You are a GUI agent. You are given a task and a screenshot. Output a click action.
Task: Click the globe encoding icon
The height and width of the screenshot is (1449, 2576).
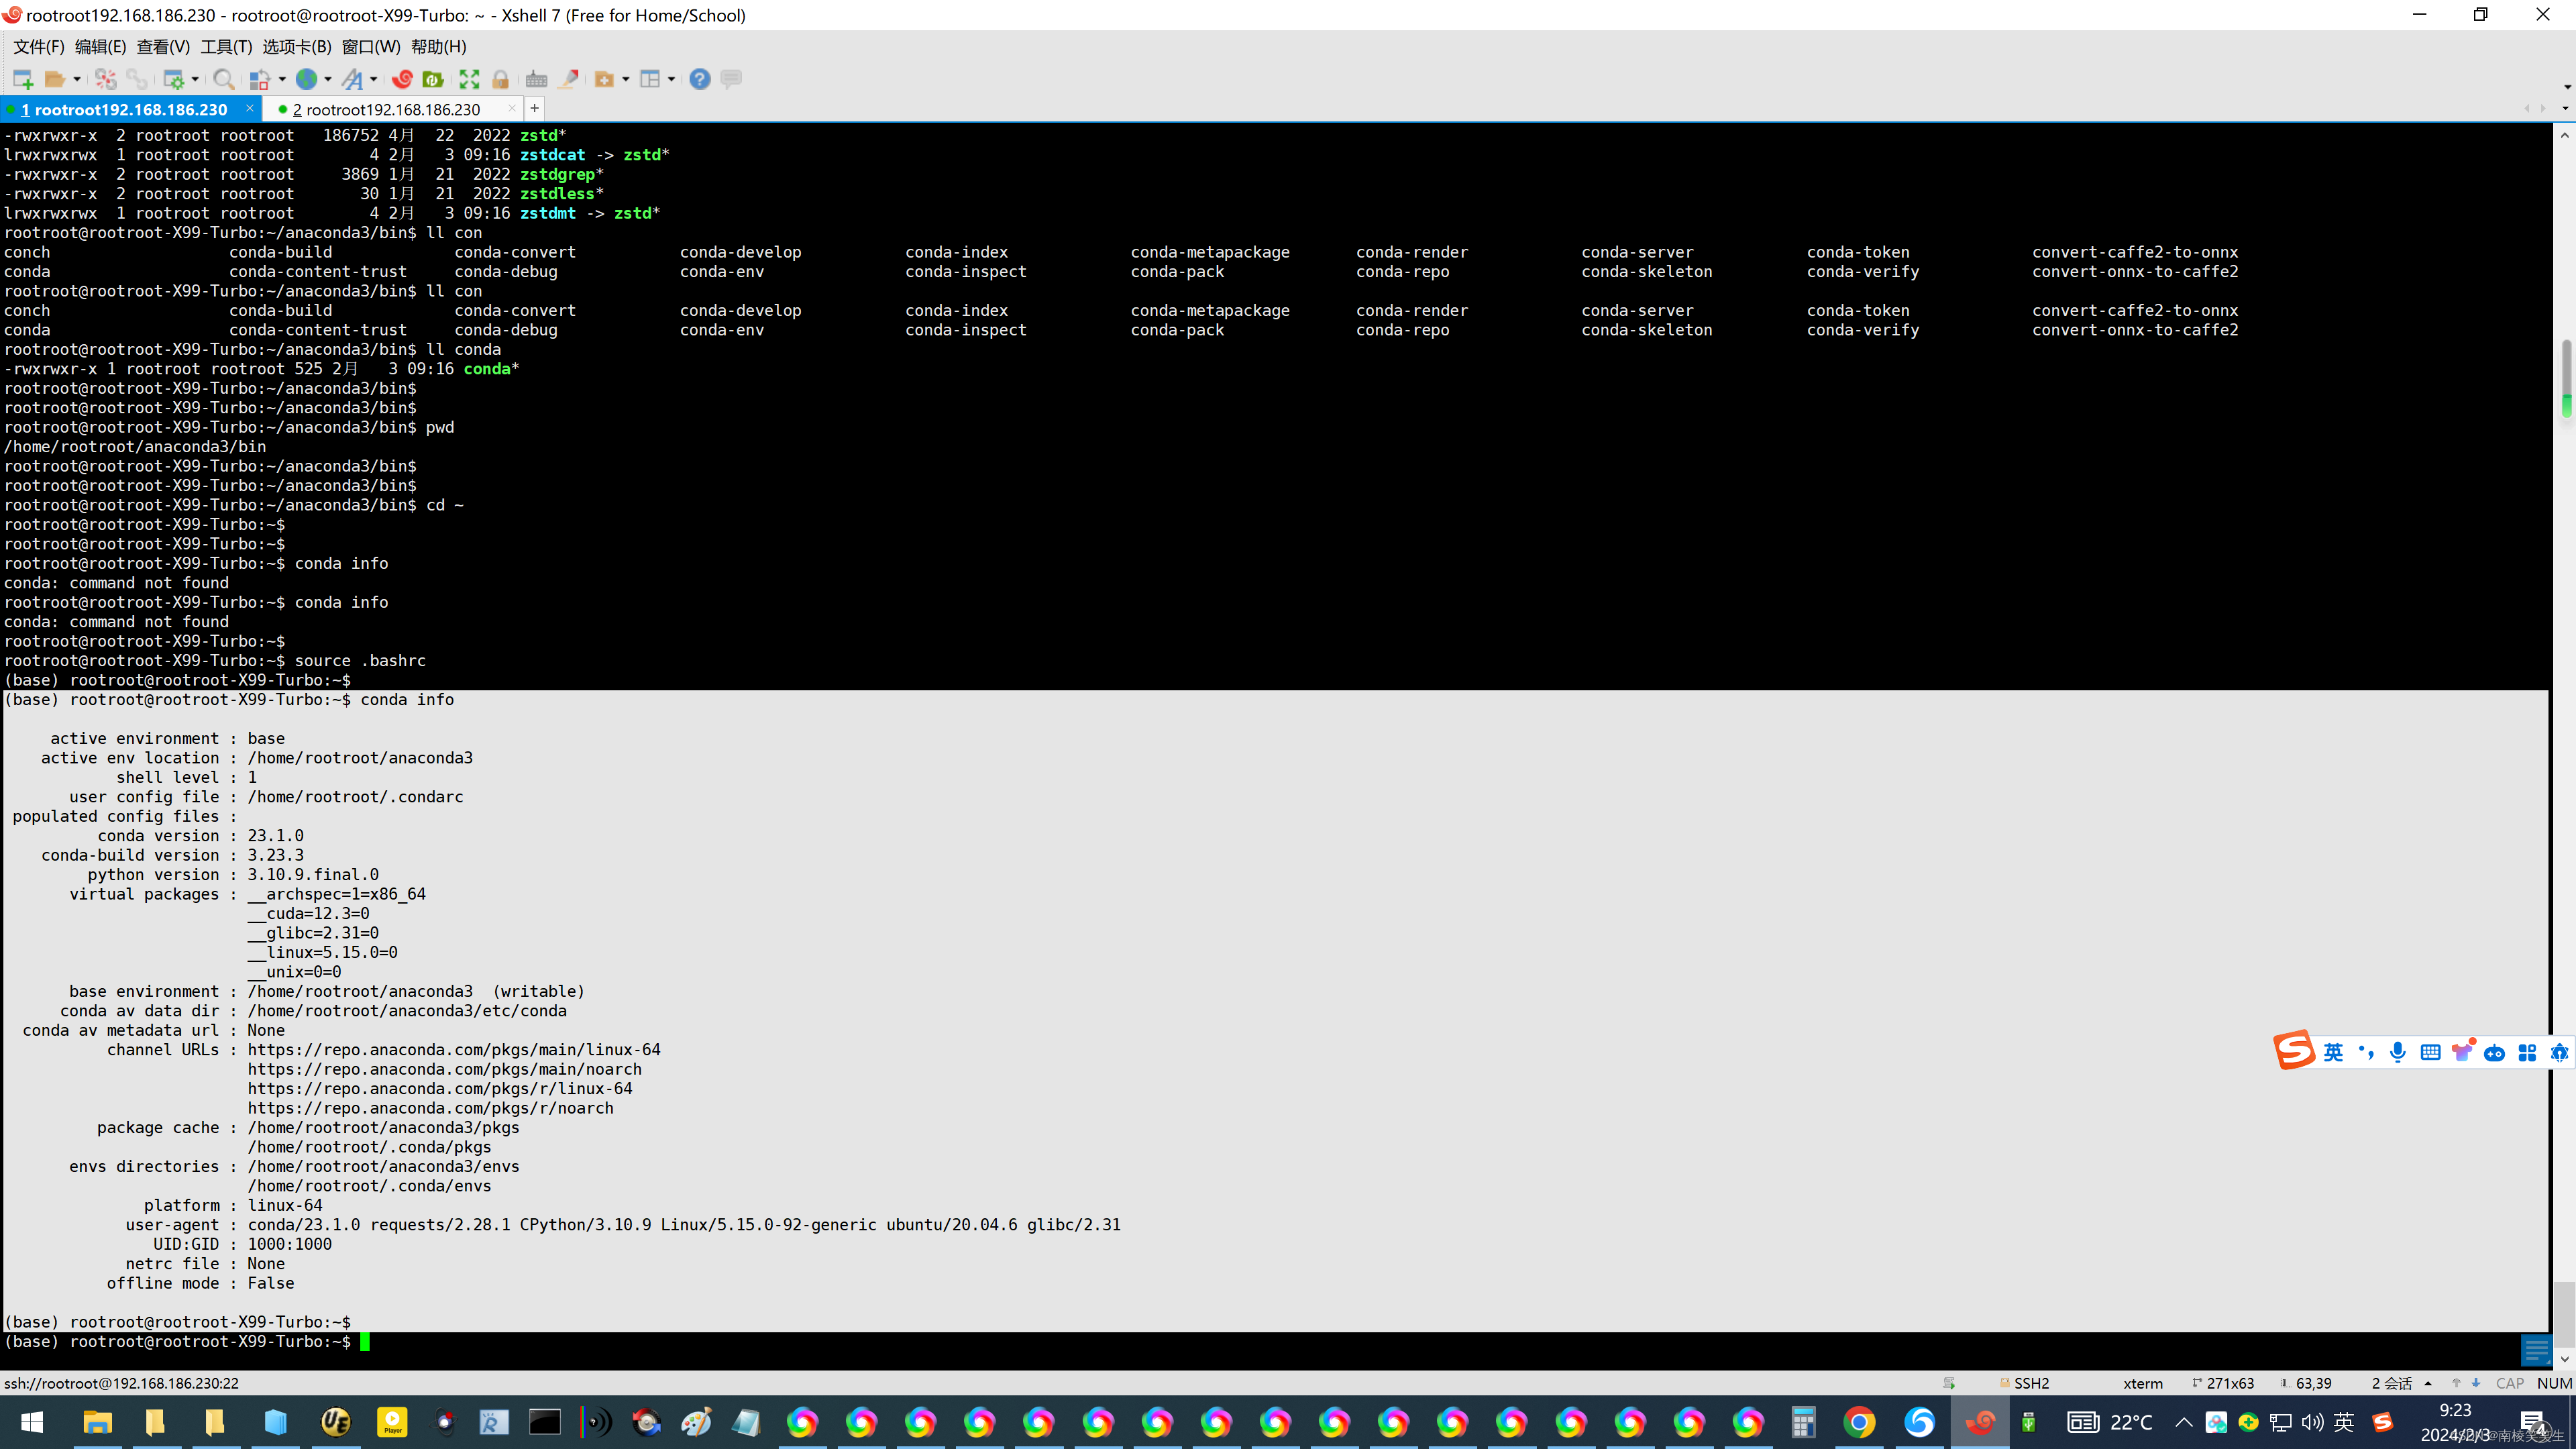(306, 79)
